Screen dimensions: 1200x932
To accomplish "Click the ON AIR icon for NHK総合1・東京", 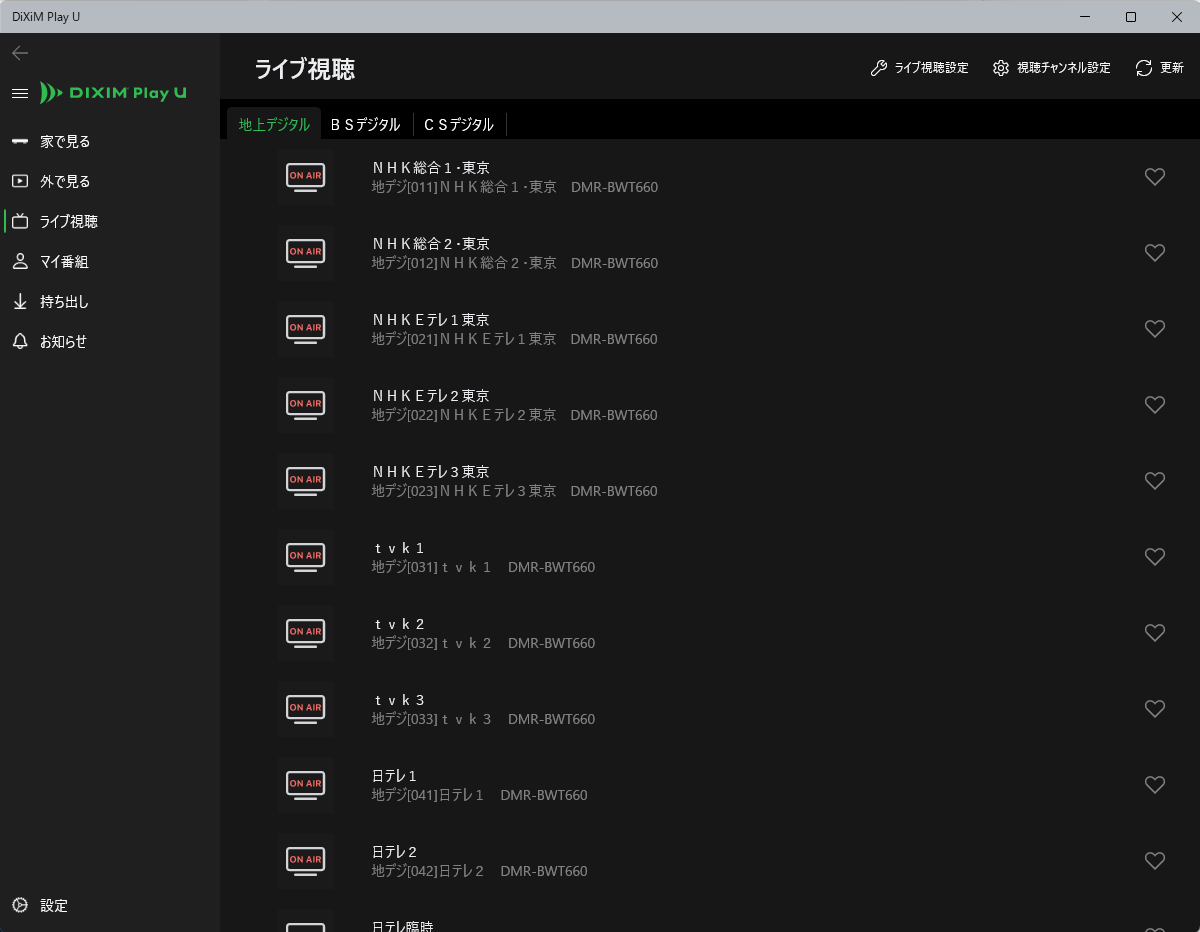I will pyautogui.click(x=305, y=177).
